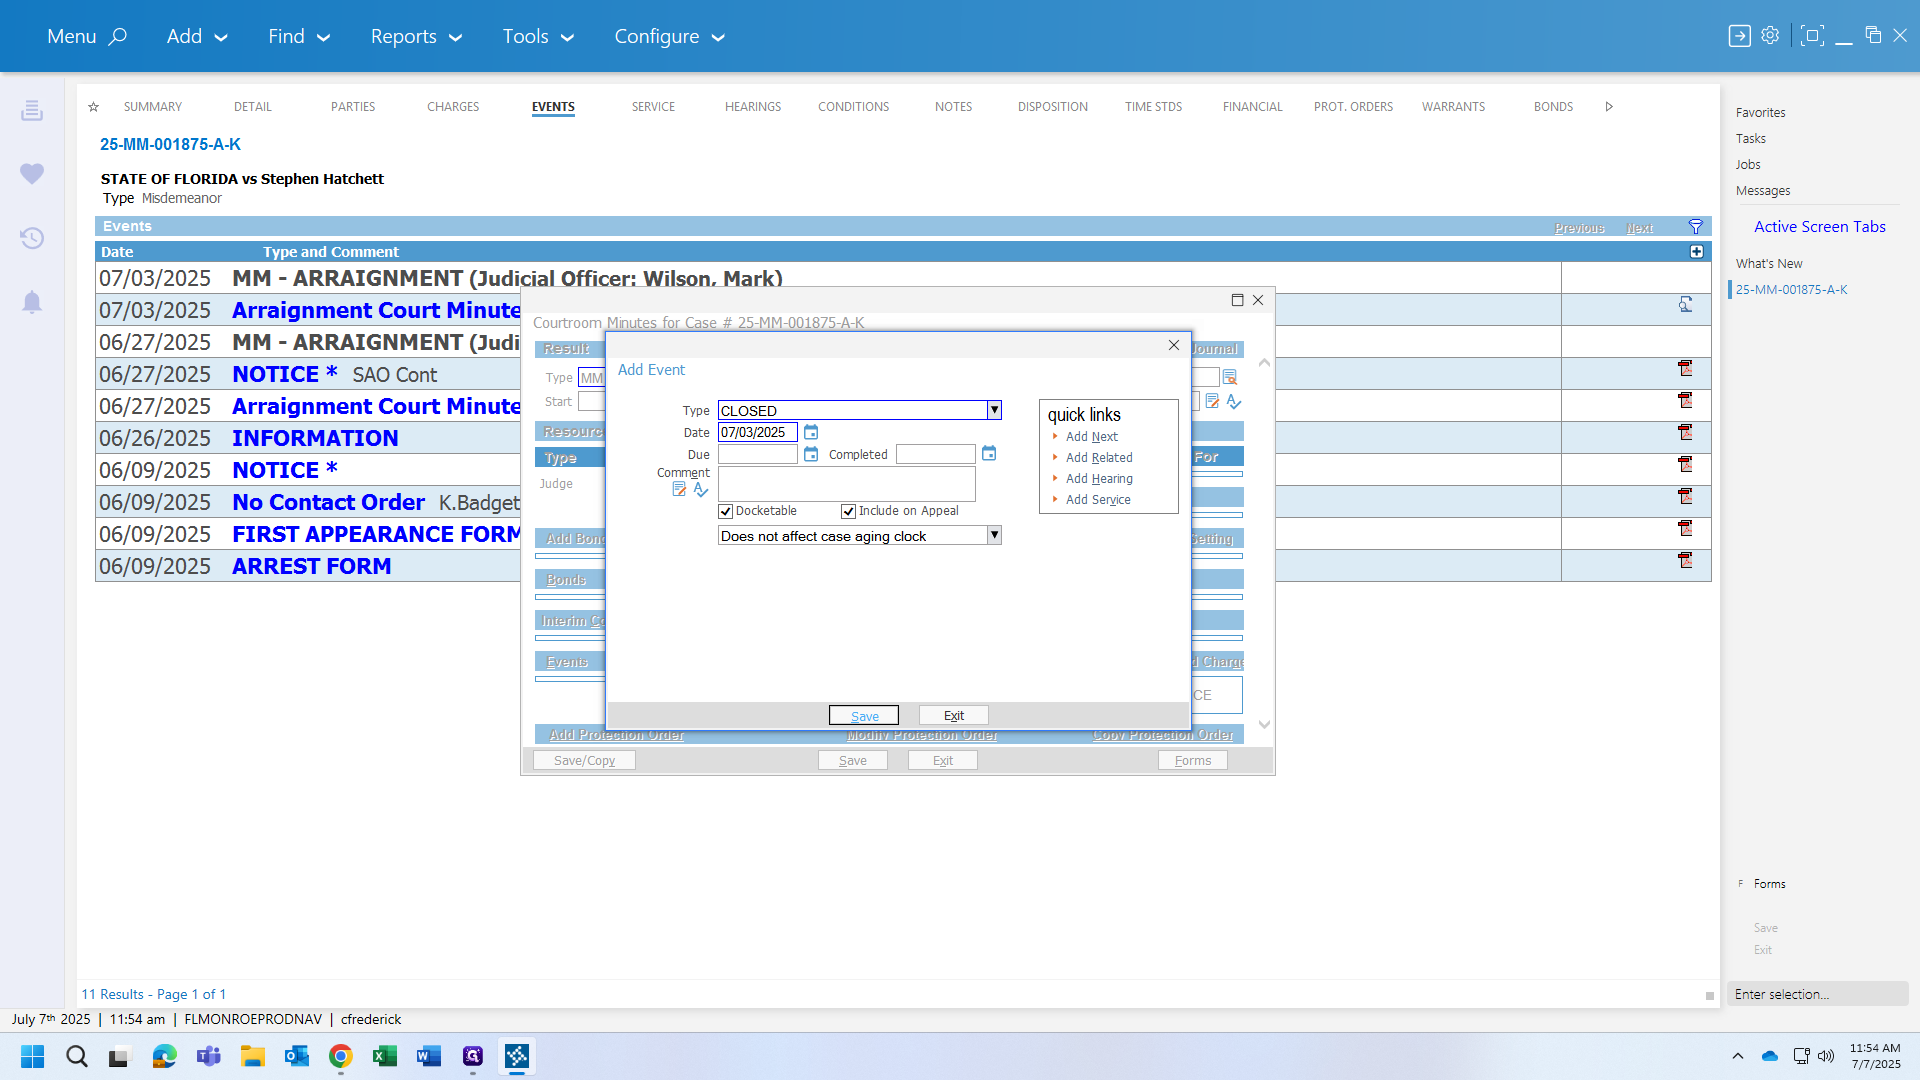This screenshot has height=1080, width=1920.
Task: Open the PDF document for NOTICE SAO Cont row
Action: [1685, 368]
